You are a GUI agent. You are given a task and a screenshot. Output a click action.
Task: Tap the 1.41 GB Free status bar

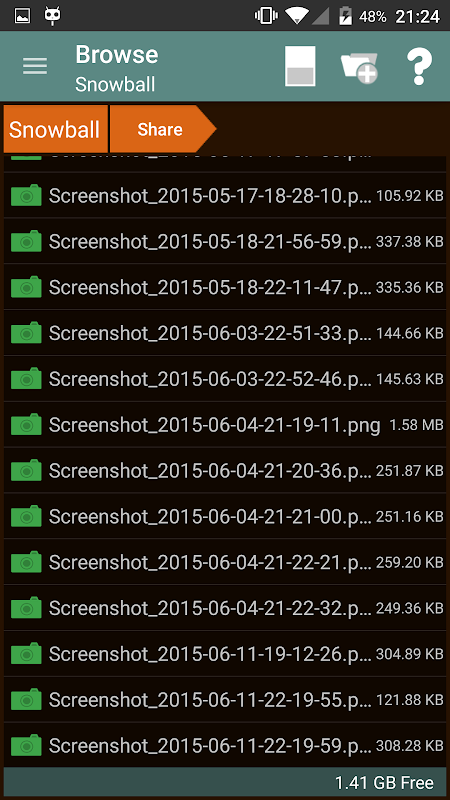pos(225,782)
